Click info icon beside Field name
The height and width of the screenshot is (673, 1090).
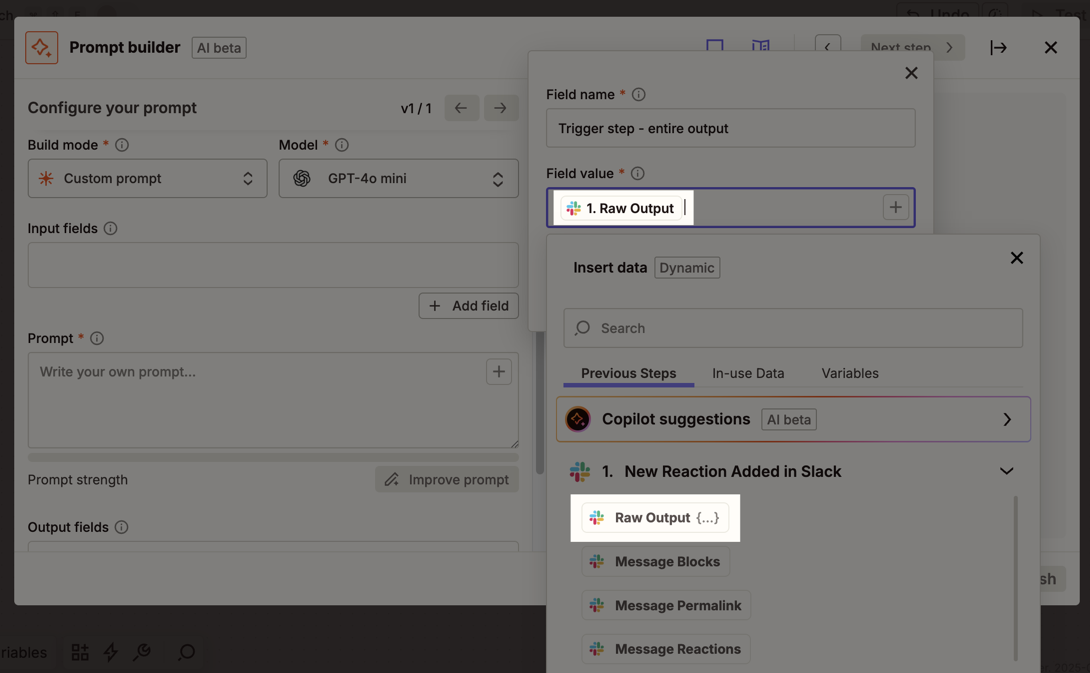click(638, 94)
